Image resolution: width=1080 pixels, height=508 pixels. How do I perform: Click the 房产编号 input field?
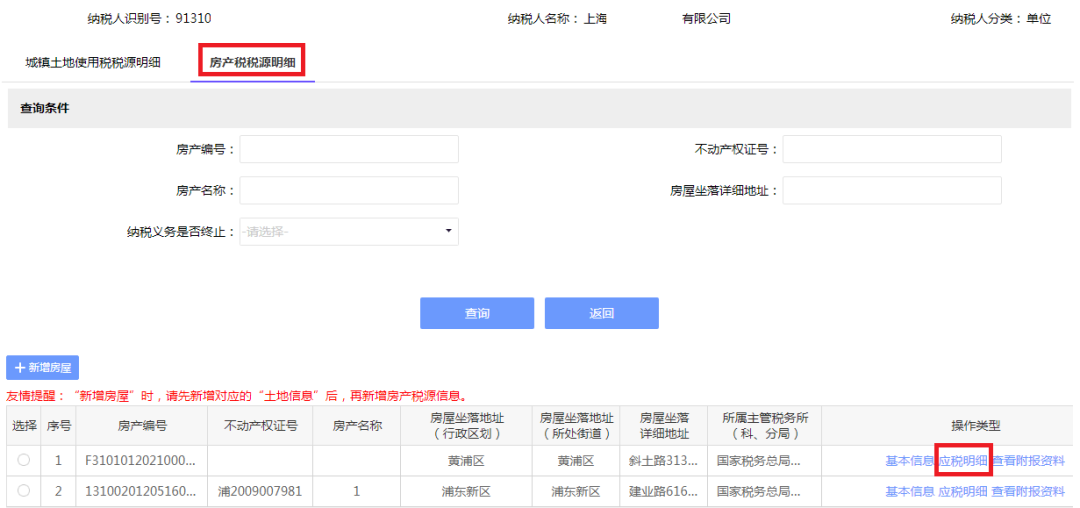click(x=349, y=149)
